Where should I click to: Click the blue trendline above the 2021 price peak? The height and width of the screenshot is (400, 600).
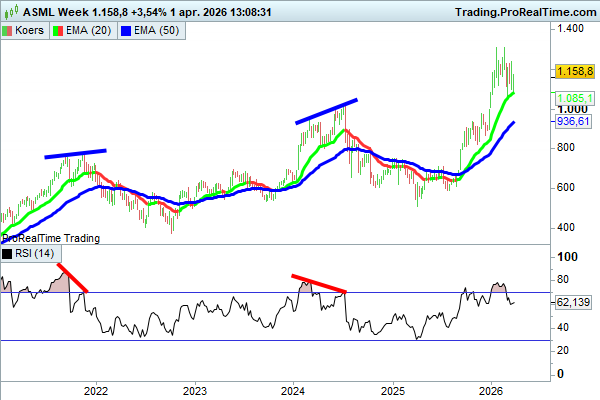(x=75, y=153)
